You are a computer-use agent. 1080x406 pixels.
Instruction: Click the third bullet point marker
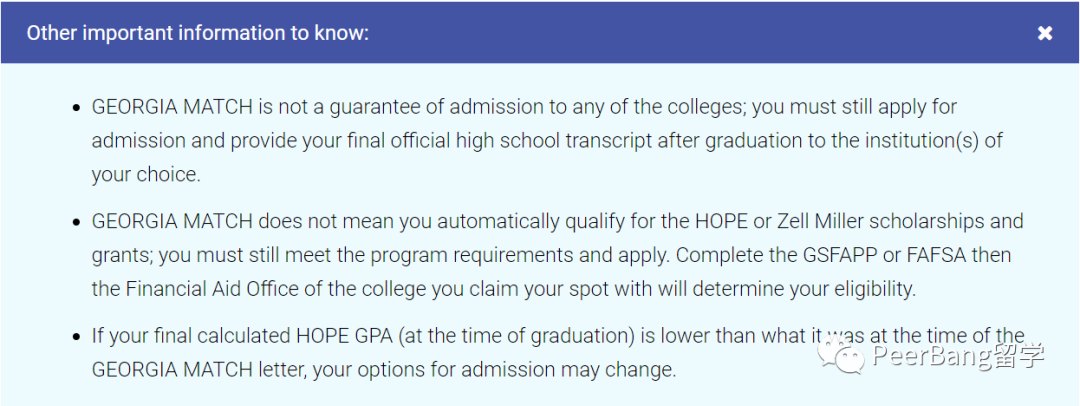(x=76, y=338)
